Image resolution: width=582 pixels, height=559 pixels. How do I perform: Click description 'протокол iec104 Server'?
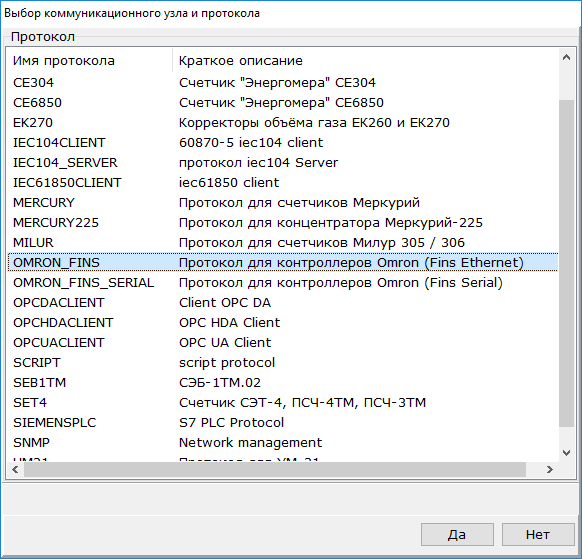point(258,163)
